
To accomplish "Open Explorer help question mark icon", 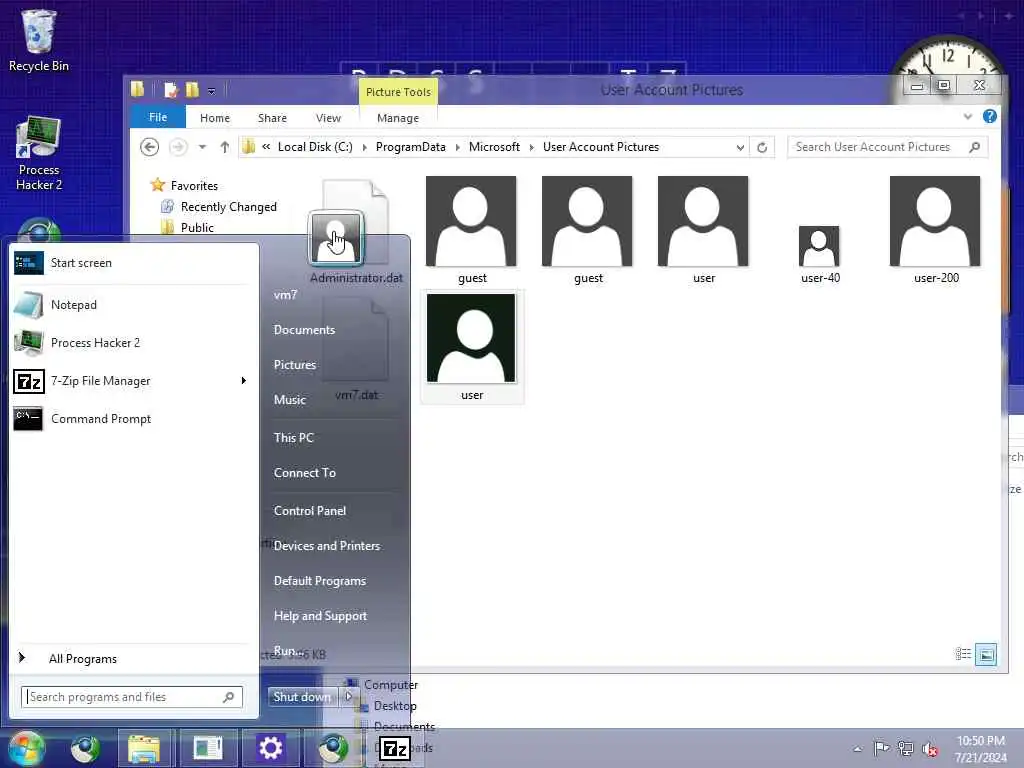I will [989, 116].
